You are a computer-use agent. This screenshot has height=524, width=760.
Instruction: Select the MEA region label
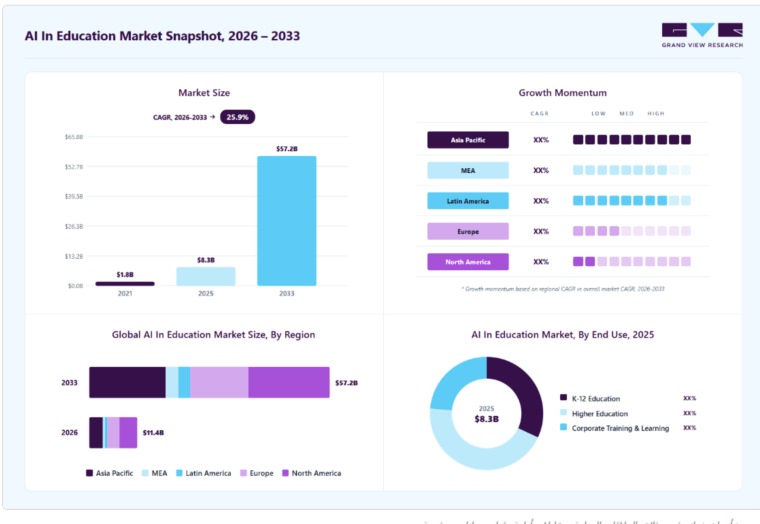(x=468, y=171)
